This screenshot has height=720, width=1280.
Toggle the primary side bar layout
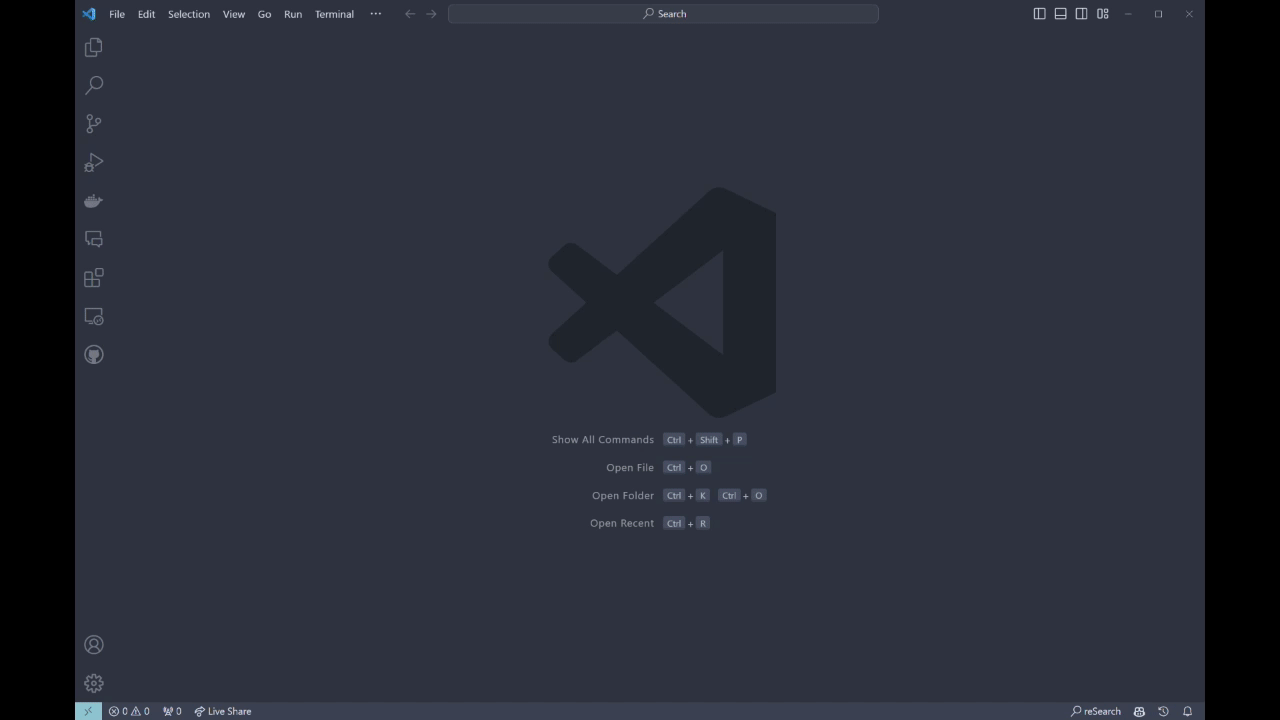point(1039,14)
